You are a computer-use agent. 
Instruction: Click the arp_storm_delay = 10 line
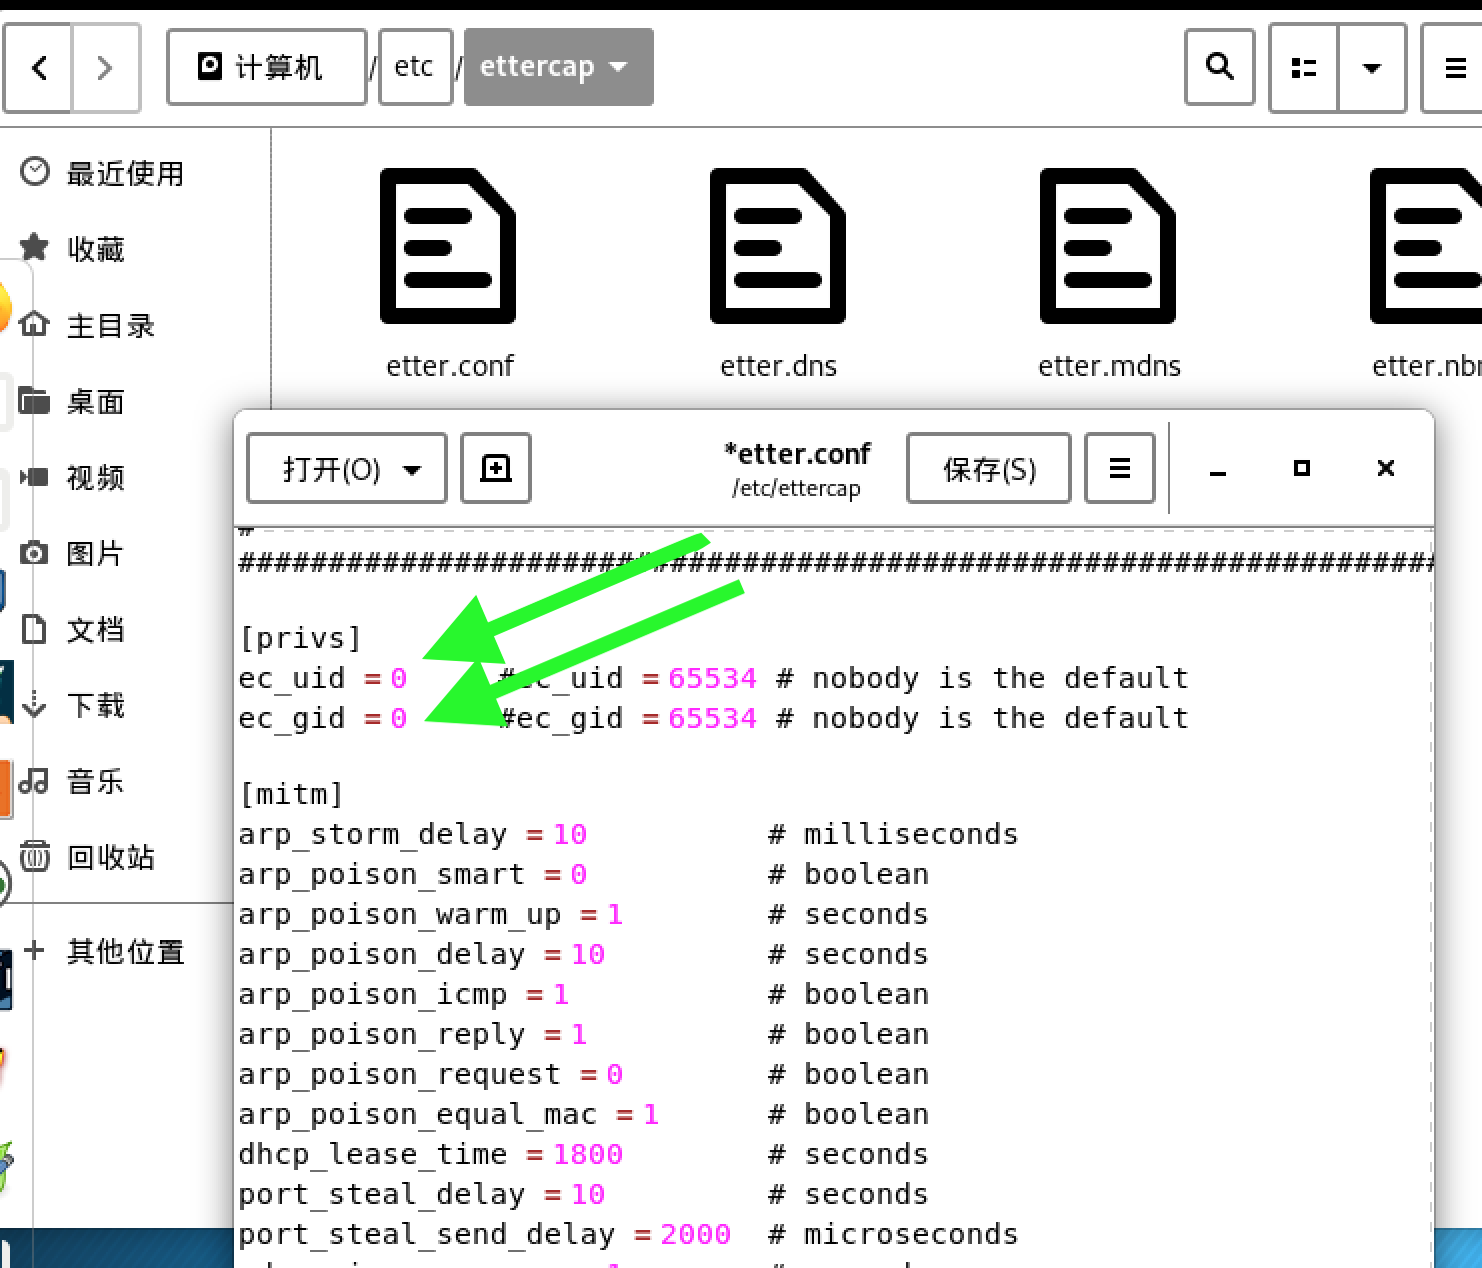(x=413, y=834)
